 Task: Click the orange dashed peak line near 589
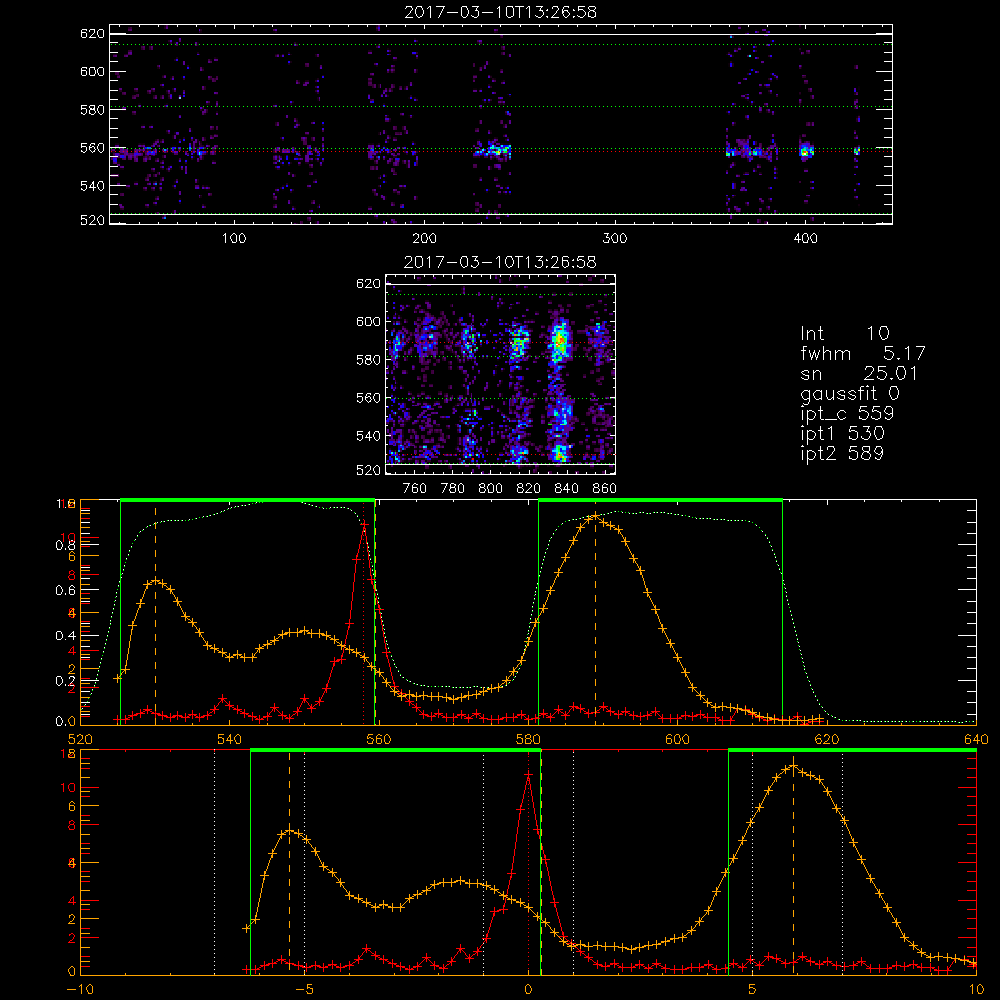click(x=596, y=612)
